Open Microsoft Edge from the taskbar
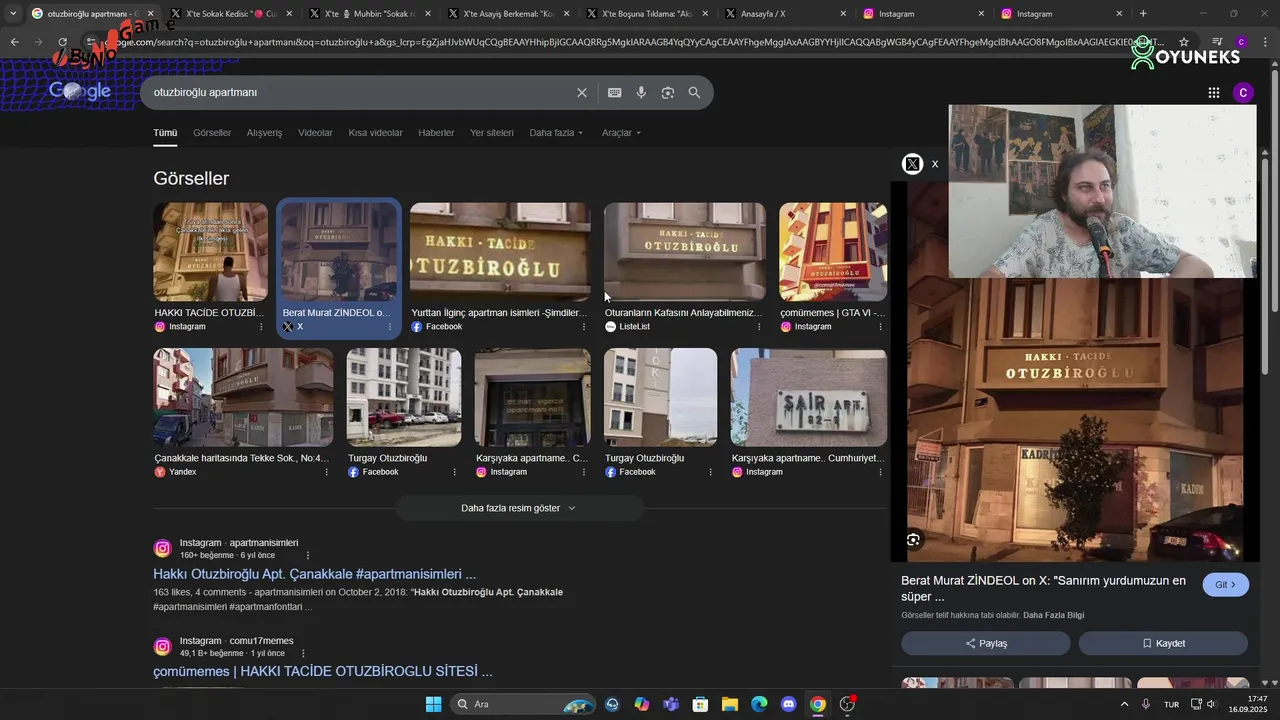The image size is (1280, 720). 759,704
